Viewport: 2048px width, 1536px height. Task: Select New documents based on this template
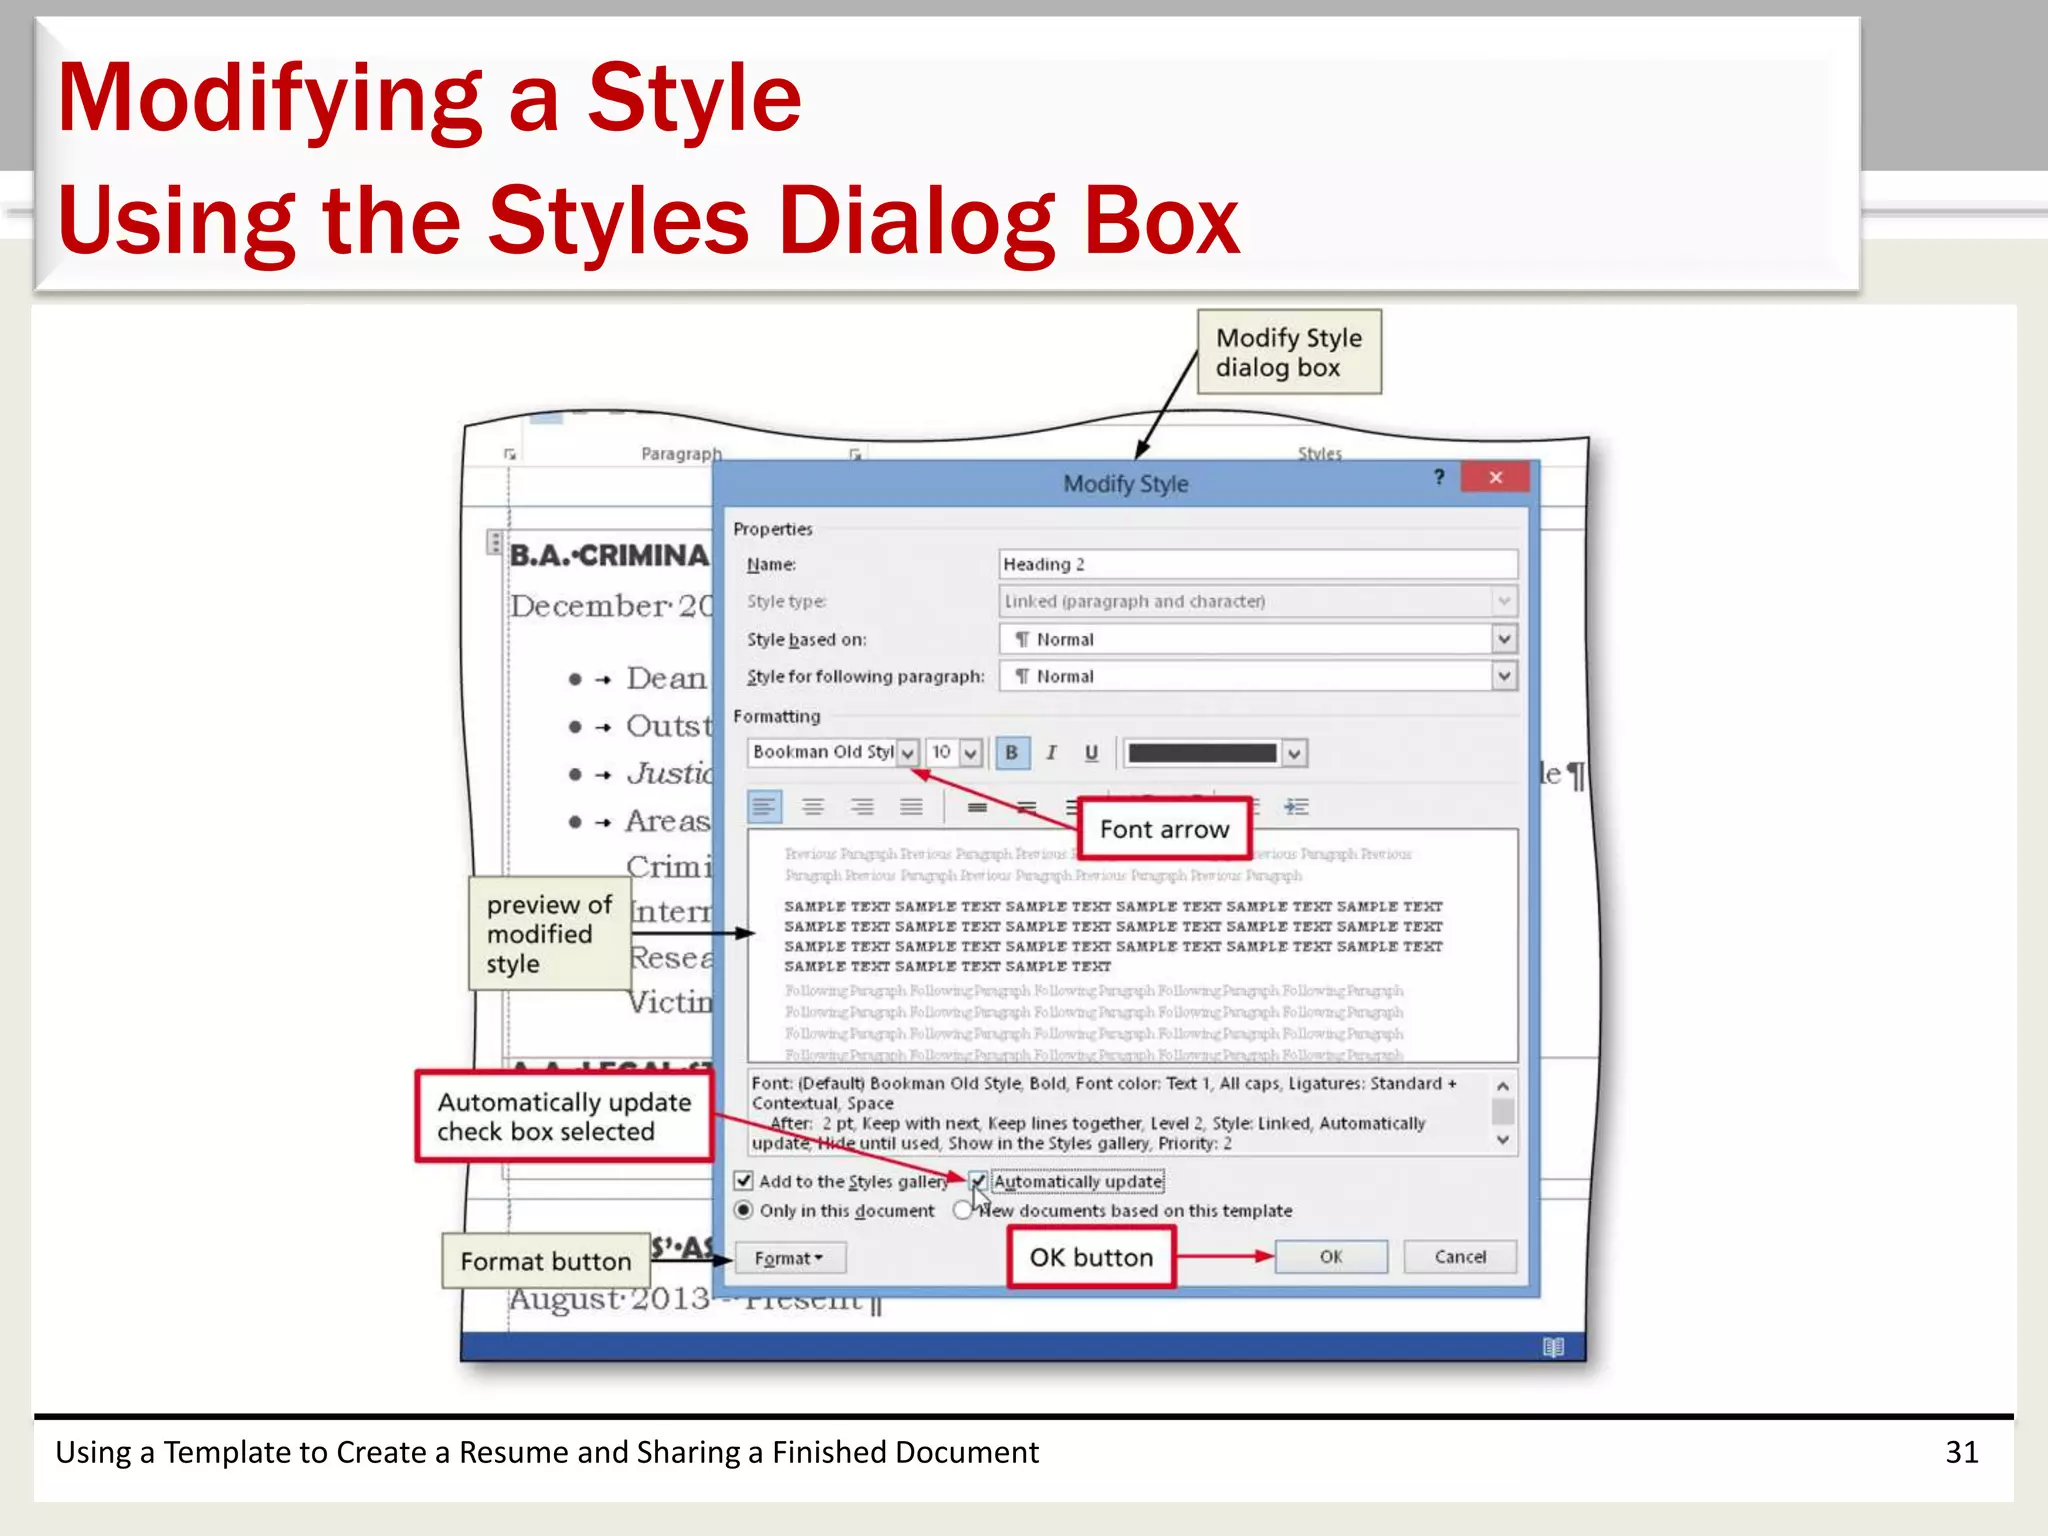tap(962, 1210)
